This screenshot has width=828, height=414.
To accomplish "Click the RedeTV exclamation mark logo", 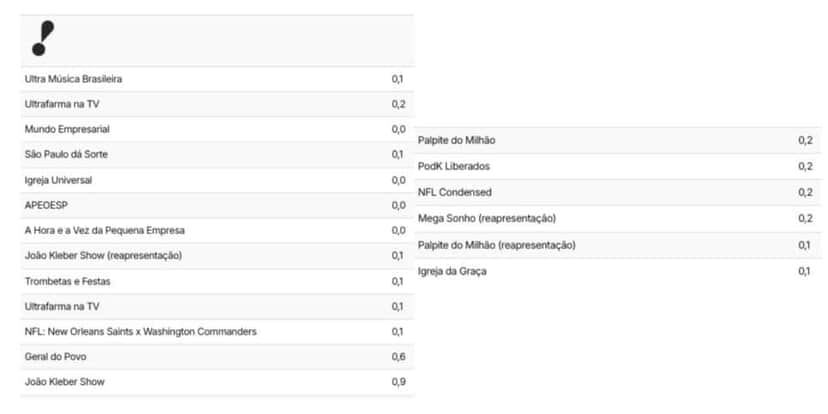I will click(43, 38).
